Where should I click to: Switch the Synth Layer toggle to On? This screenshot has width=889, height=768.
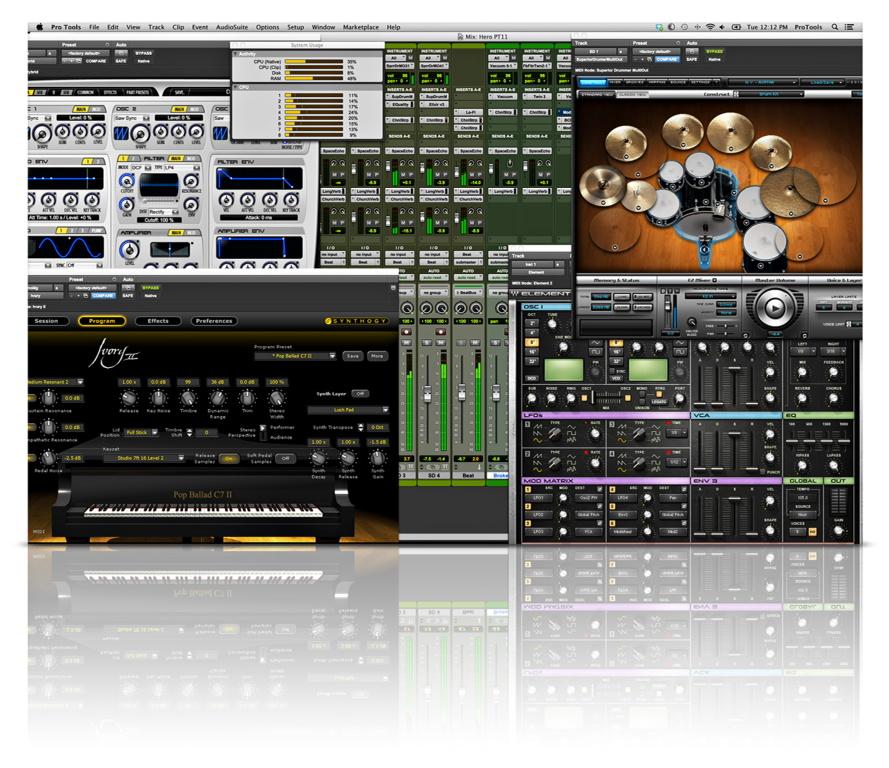click(360, 393)
